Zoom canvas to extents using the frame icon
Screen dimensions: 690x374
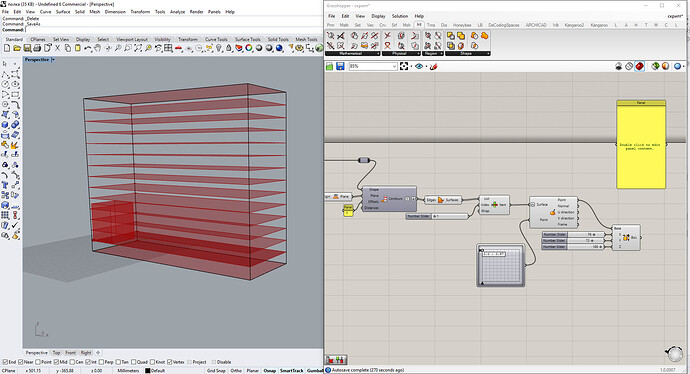click(404, 66)
